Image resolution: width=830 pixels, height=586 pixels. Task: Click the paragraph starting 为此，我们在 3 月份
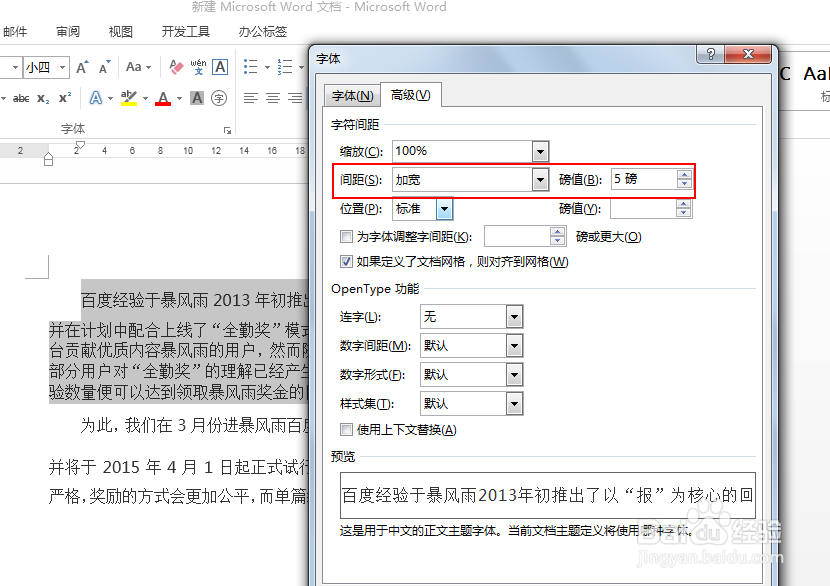pyautogui.click(x=194, y=425)
